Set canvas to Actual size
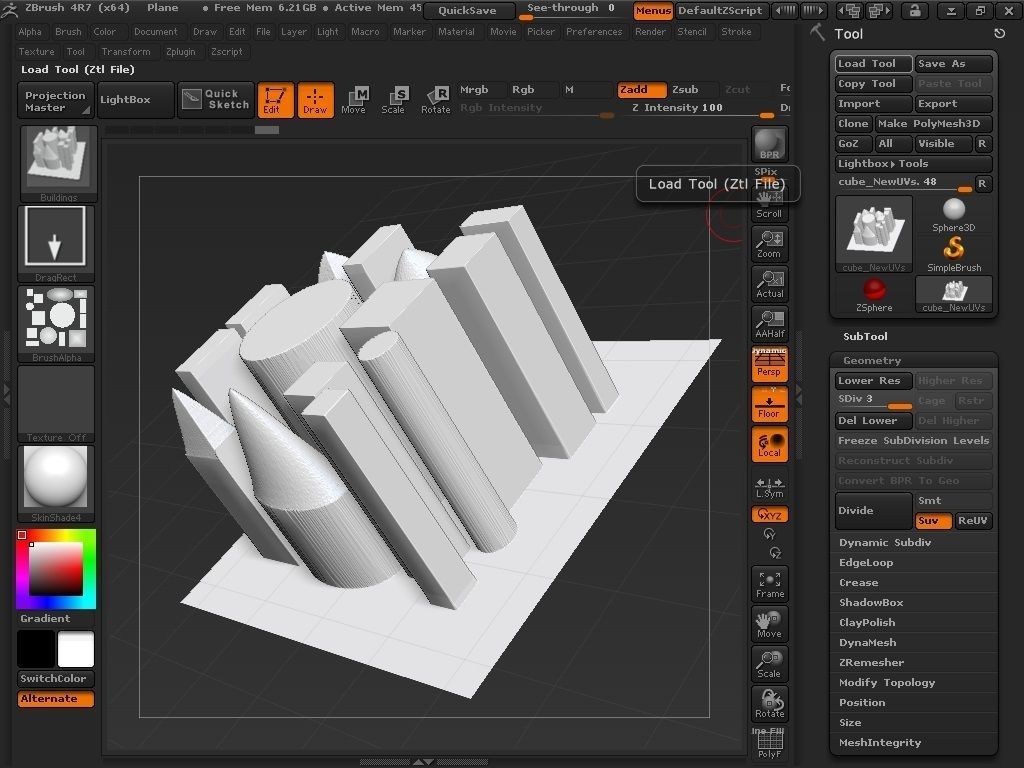 [769, 283]
